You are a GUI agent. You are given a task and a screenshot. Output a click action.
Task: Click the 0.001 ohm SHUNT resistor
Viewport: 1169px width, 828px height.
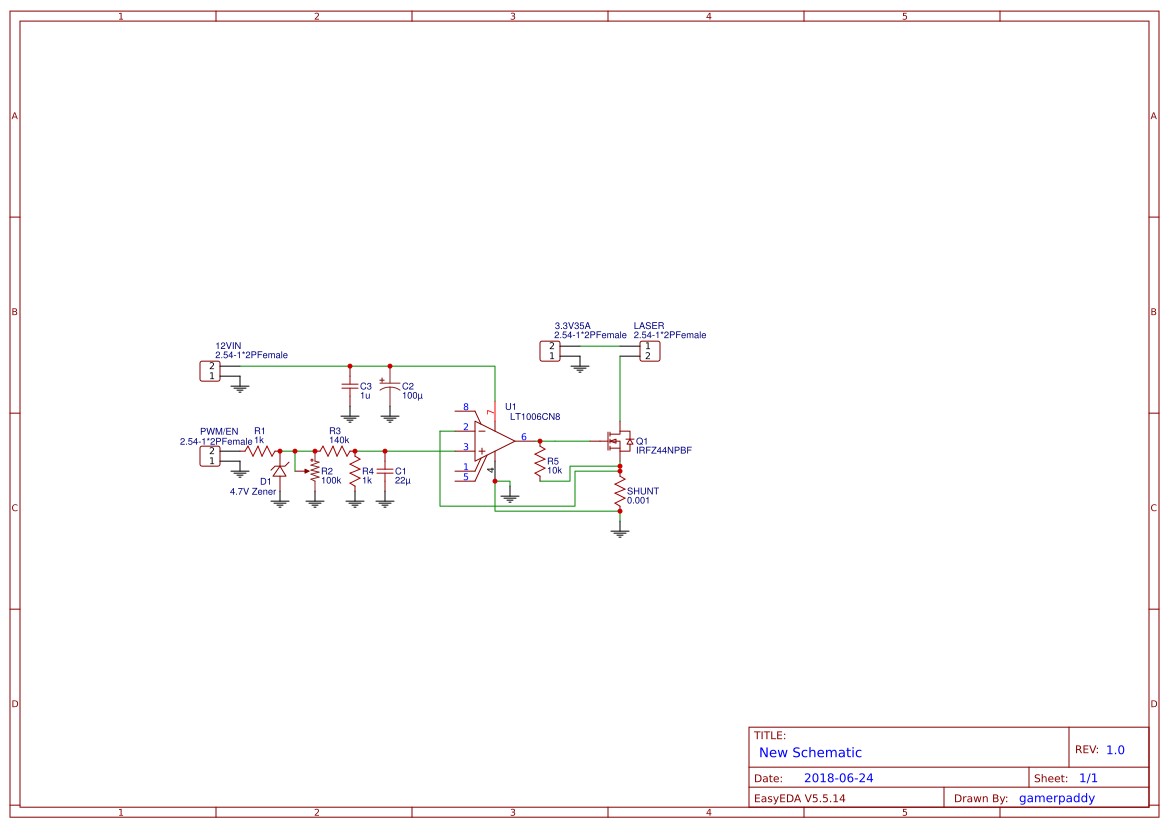pyautogui.click(x=620, y=493)
